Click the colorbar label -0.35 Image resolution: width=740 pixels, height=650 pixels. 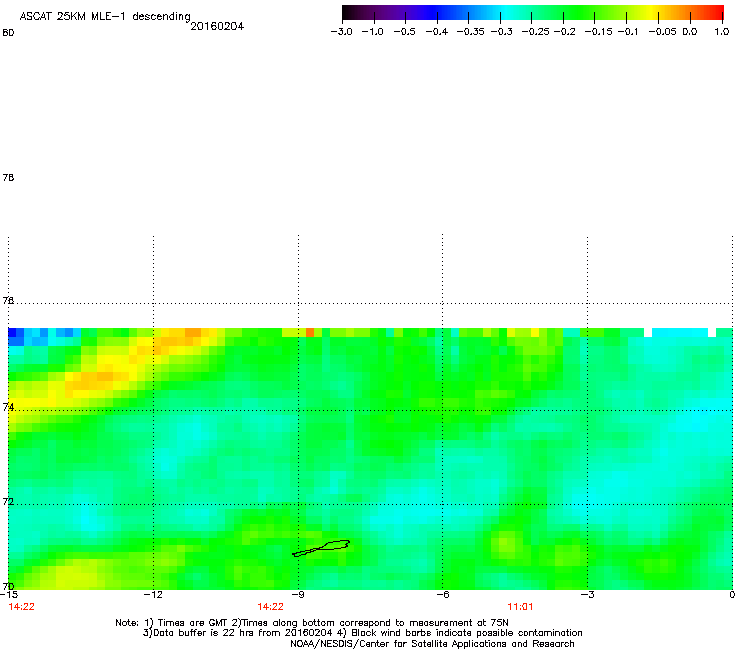[x=471, y=32]
